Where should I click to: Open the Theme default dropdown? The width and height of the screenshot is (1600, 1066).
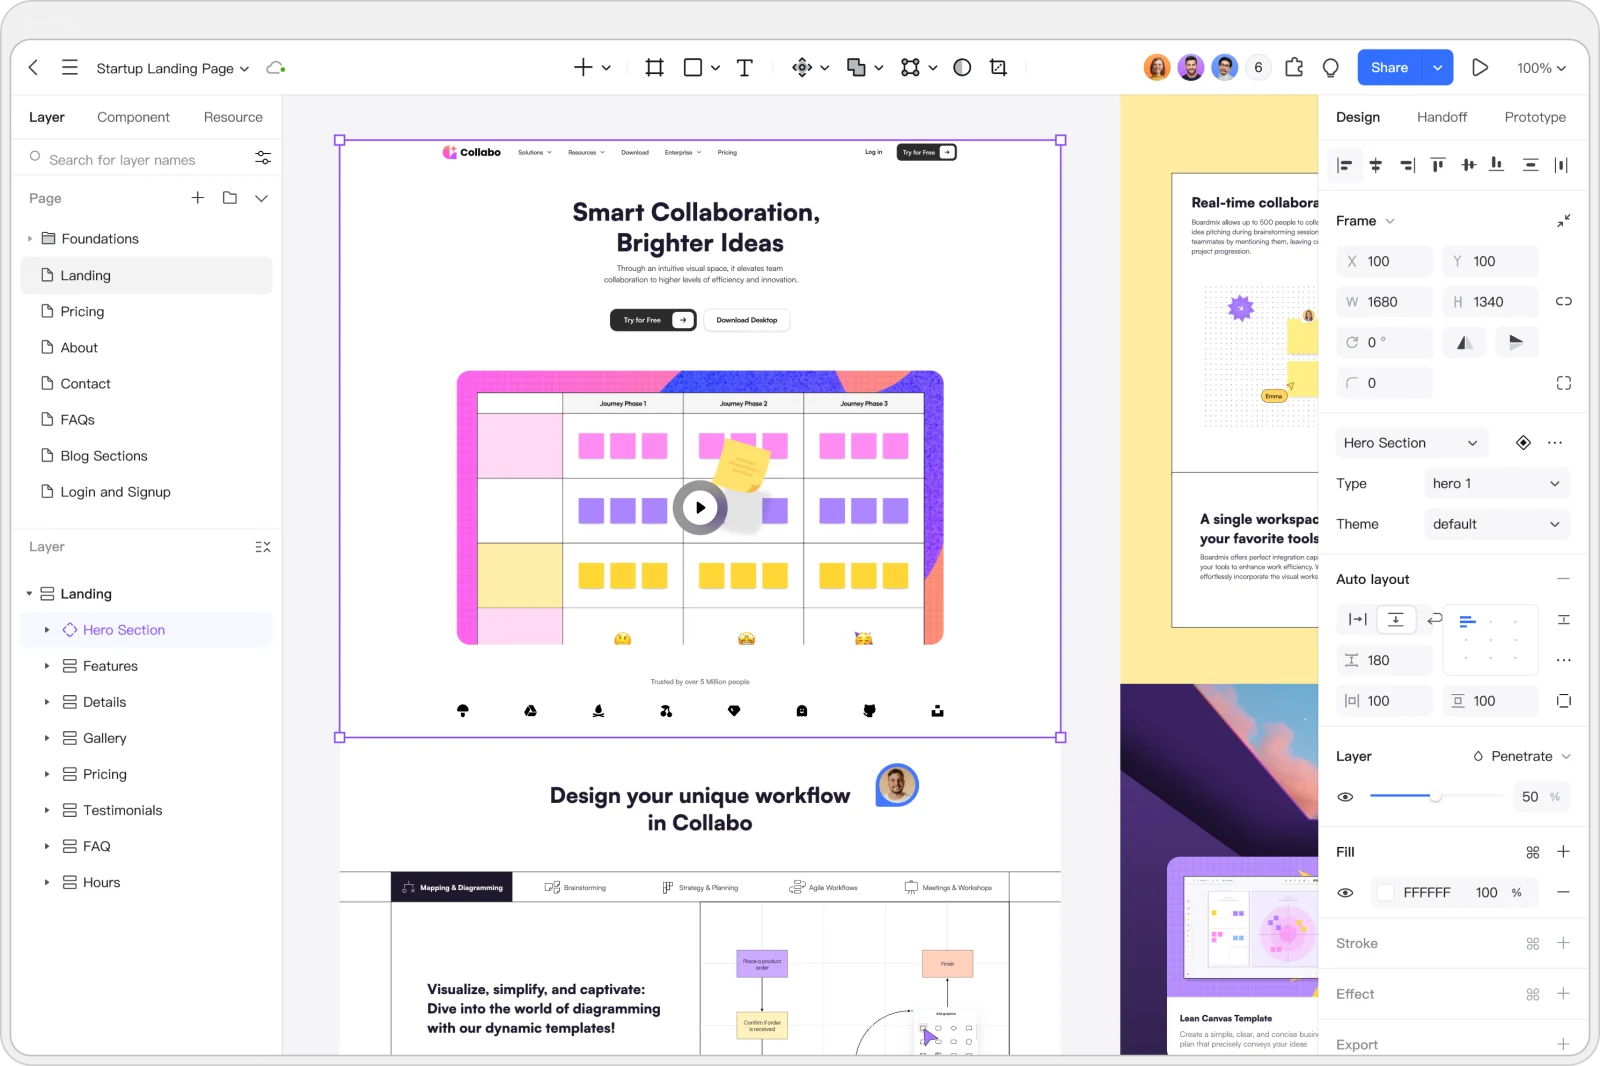[x=1496, y=524]
